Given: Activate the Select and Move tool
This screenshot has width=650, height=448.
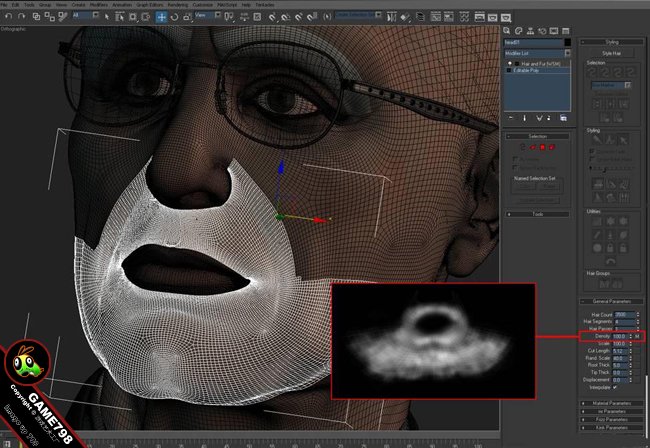Looking at the screenshot, I should pos(161,17).
